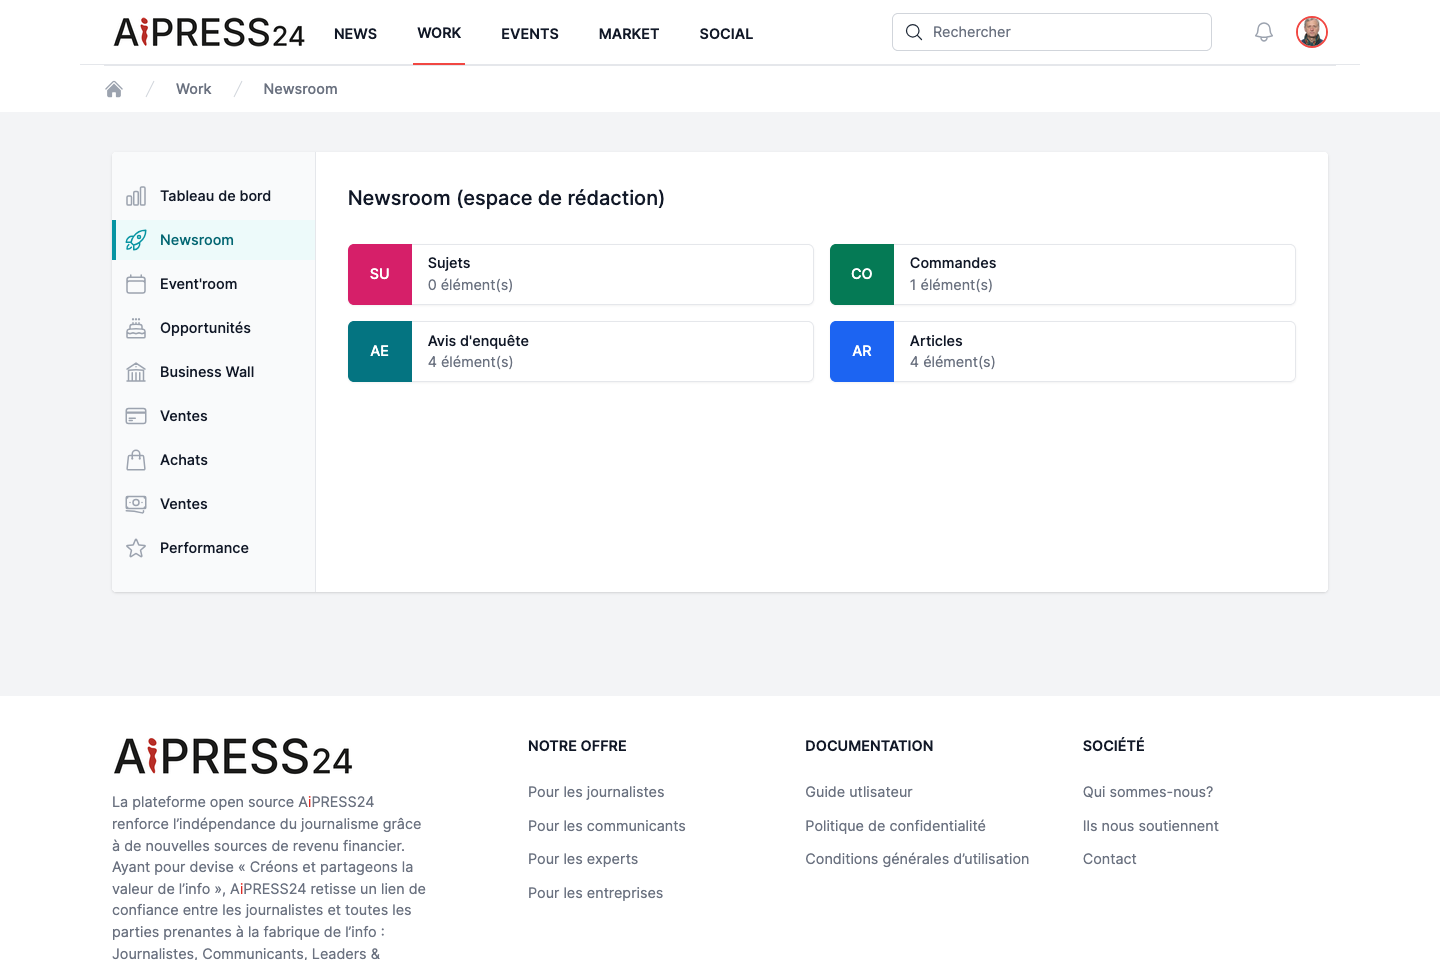Switch to the NEWS top menu
The height and width of the screenshot is (960, 1440).
(x=355, y=34)
